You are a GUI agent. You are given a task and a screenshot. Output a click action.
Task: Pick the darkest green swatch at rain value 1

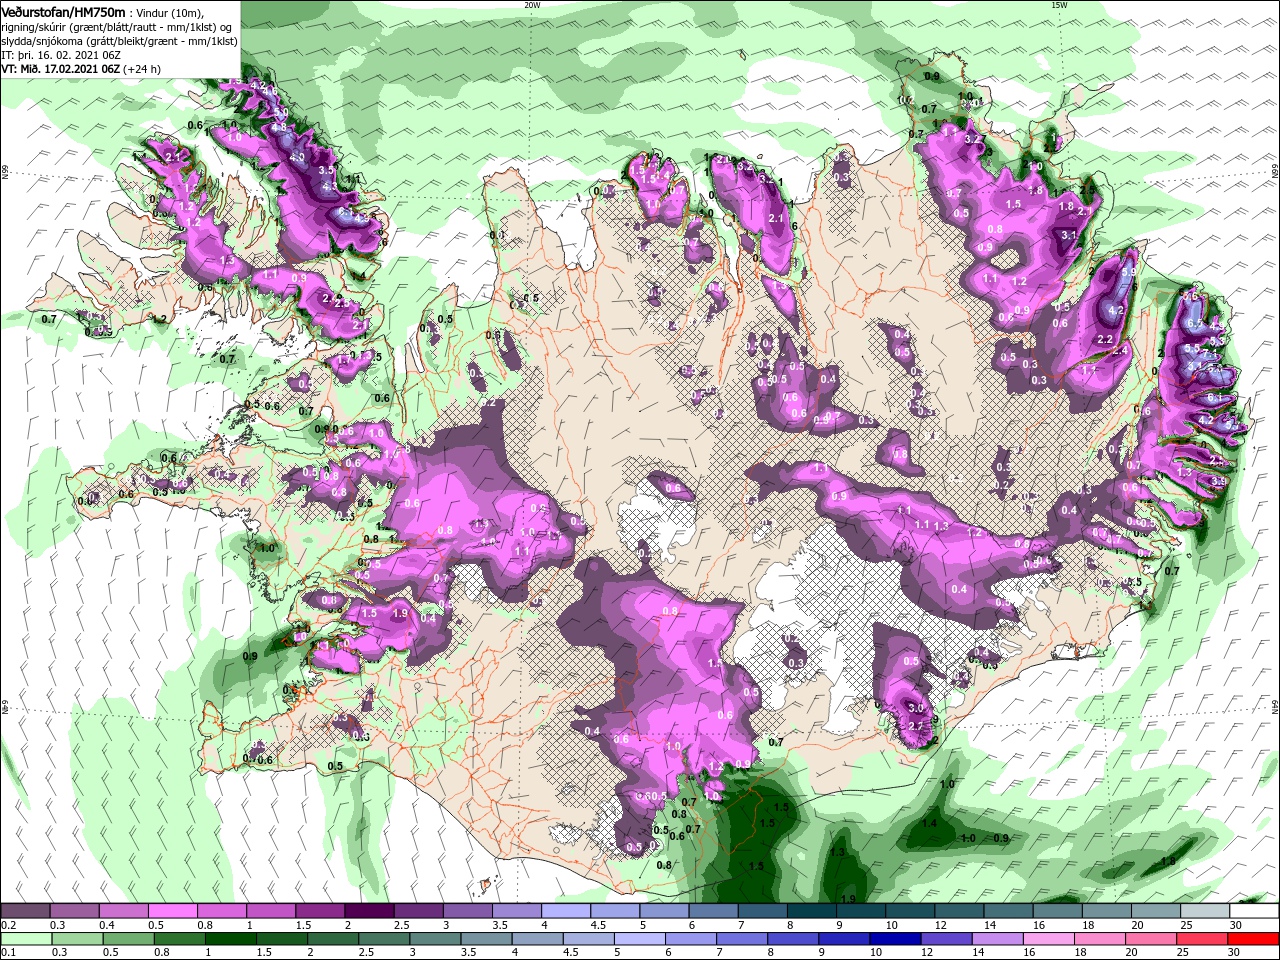pyautogui.click(x=231, y=938)
